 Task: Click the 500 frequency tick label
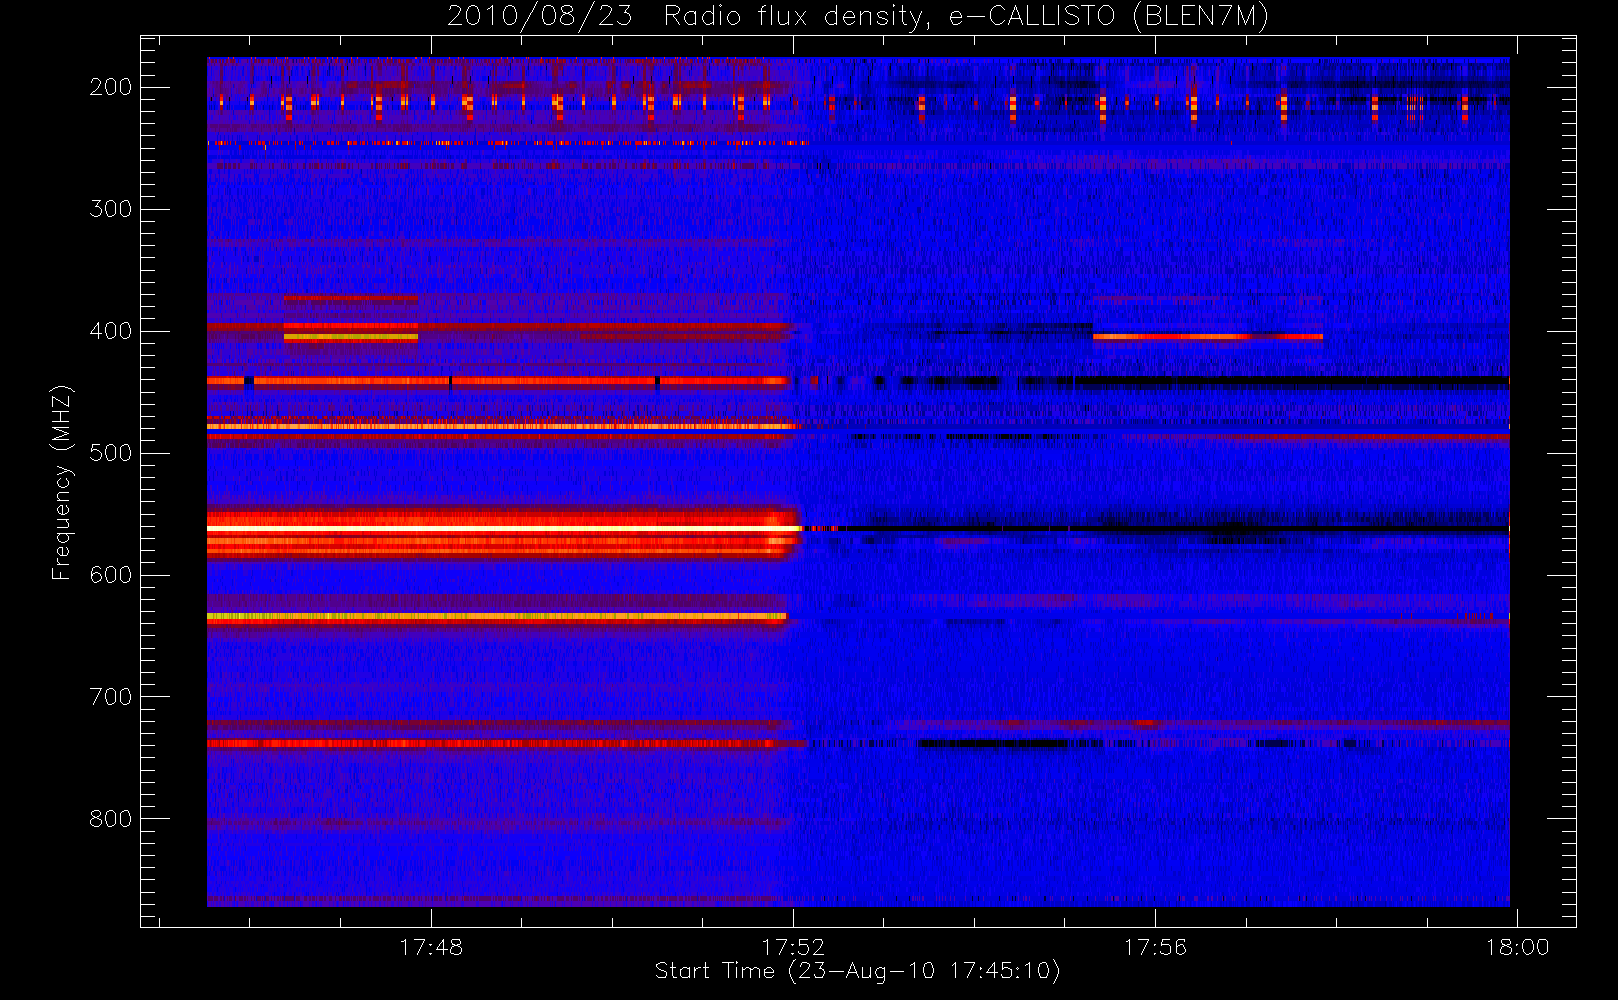110,453
